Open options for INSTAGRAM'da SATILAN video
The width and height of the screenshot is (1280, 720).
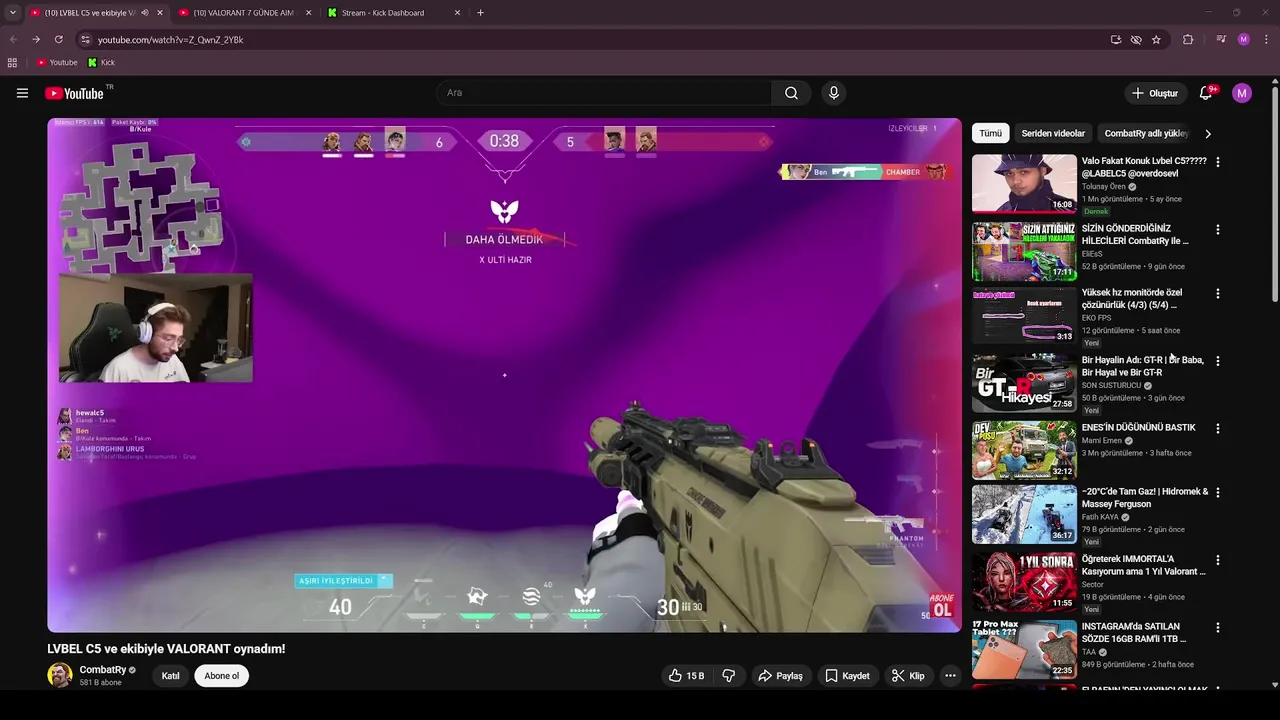pos(1217,628)
